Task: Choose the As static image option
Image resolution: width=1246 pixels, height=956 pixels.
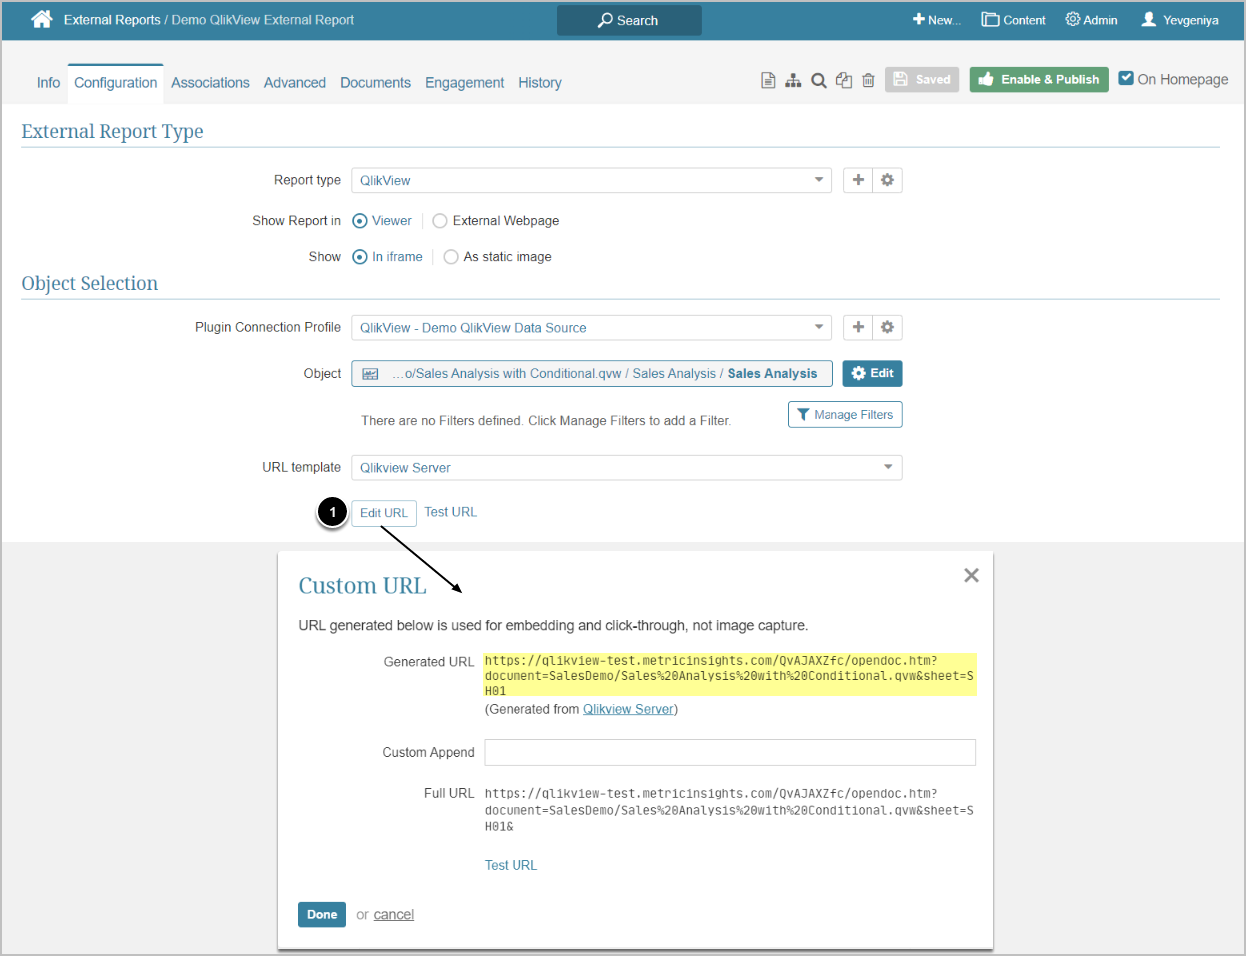Action: 451,257
